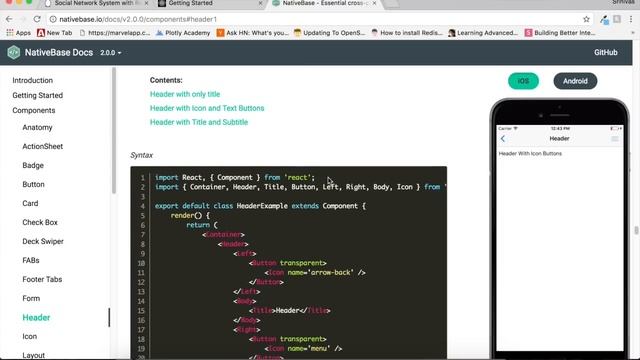Open ActionSheet component docs
Screen dimensions: 640x360
[x=42, y=146]
